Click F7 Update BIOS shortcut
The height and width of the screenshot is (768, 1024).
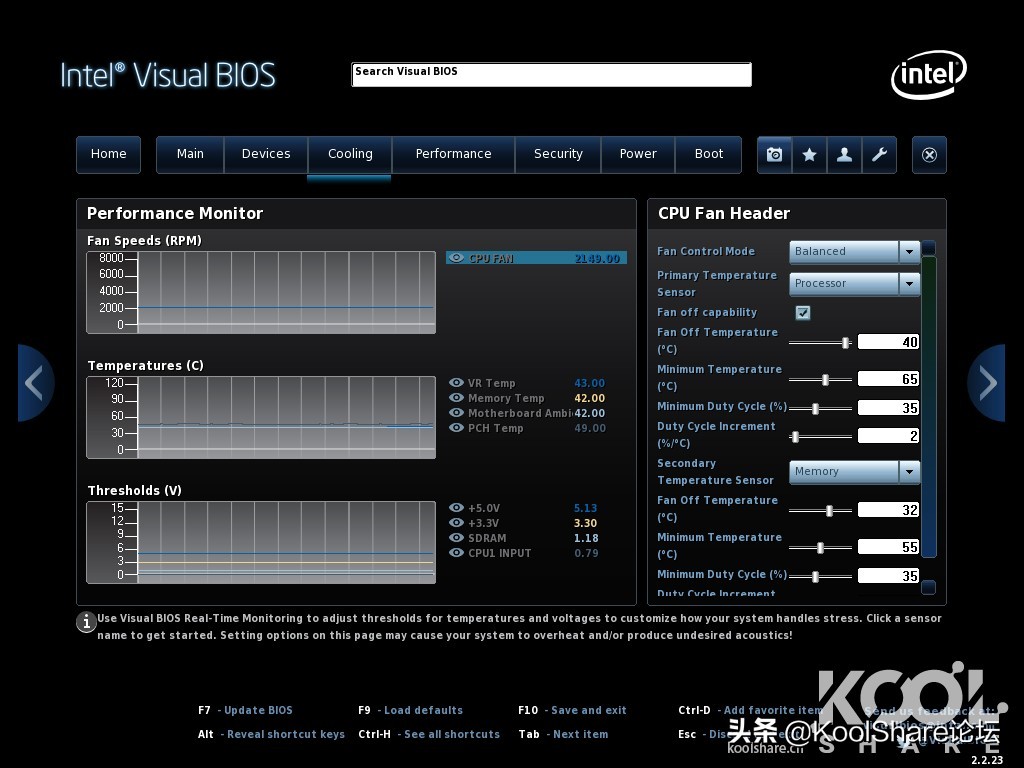point(245,710)
